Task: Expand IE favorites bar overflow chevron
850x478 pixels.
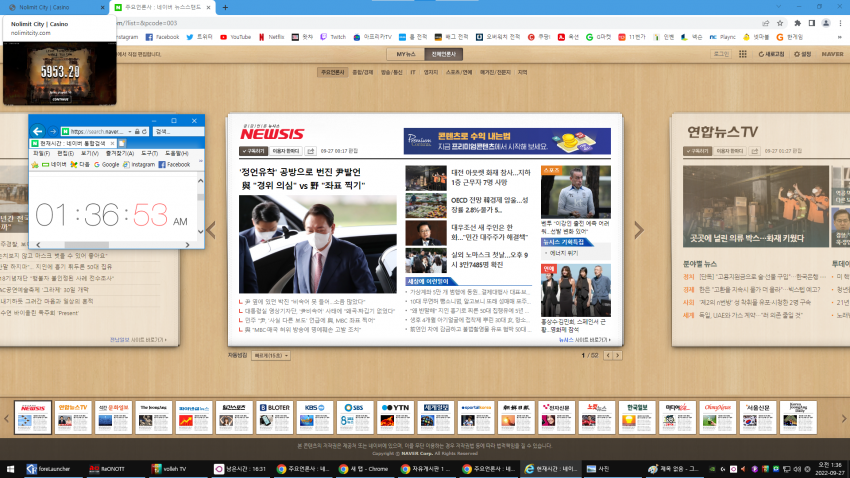Action: pyautogui.click(x=201, y=162)
